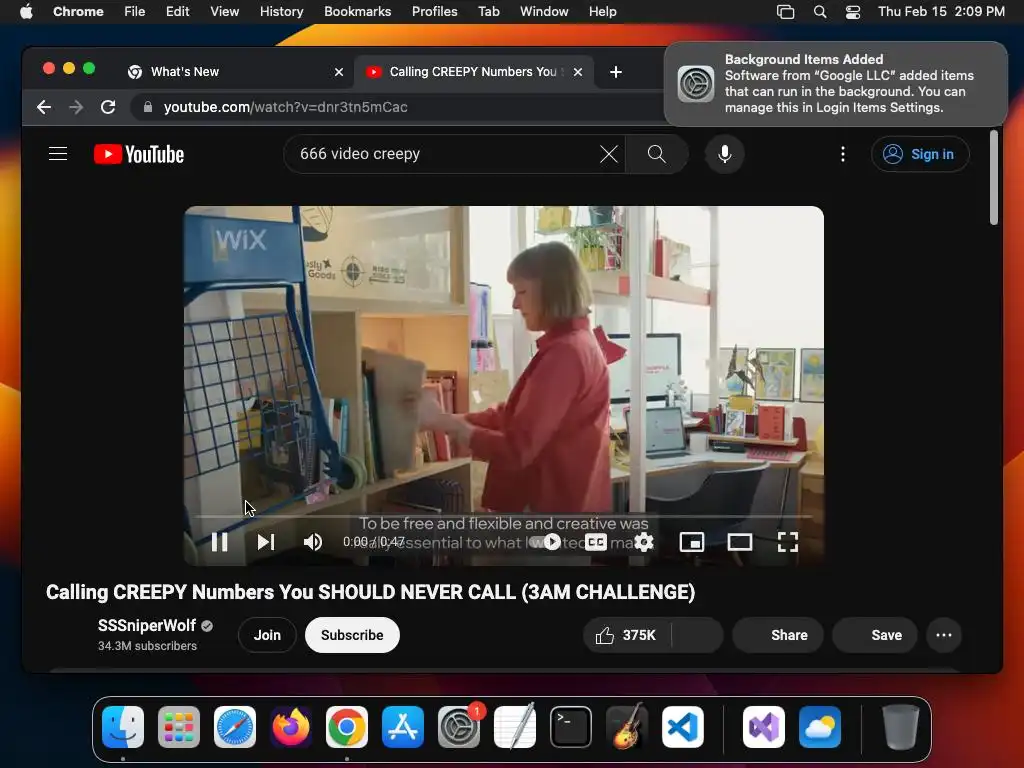Open the History menu

click(281, 12)
